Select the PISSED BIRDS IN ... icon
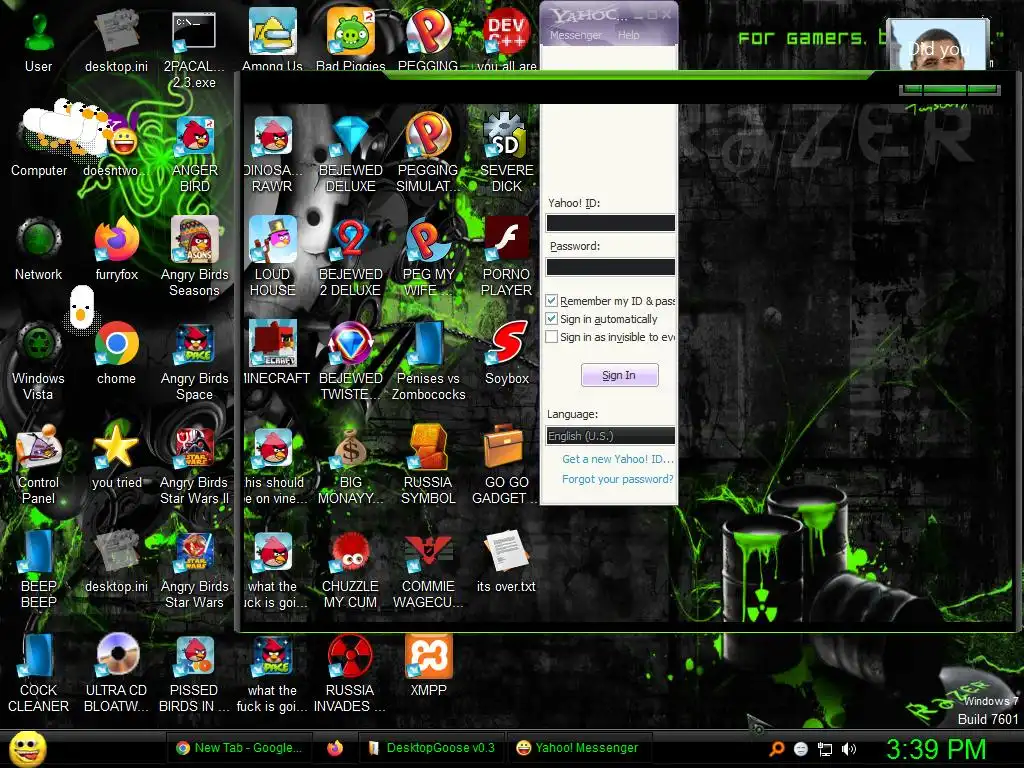Image resolution: width=1024 pixels, height=768 pixels. (x=195, y=673)
